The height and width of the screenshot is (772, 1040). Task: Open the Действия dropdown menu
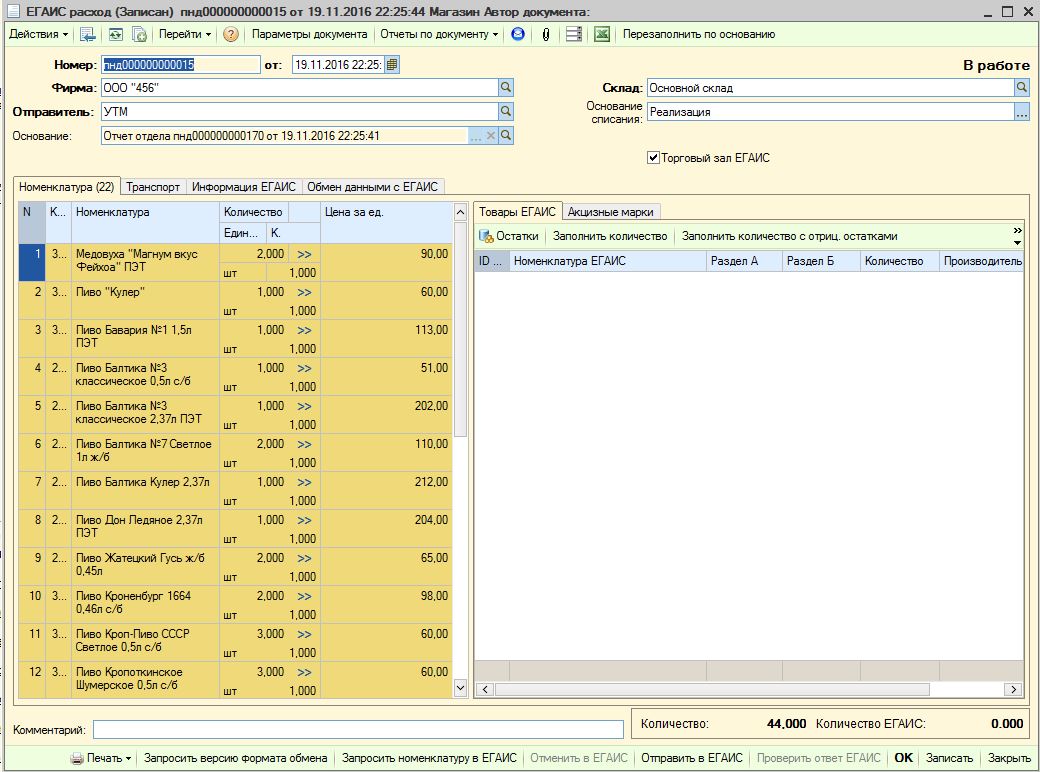38,34
